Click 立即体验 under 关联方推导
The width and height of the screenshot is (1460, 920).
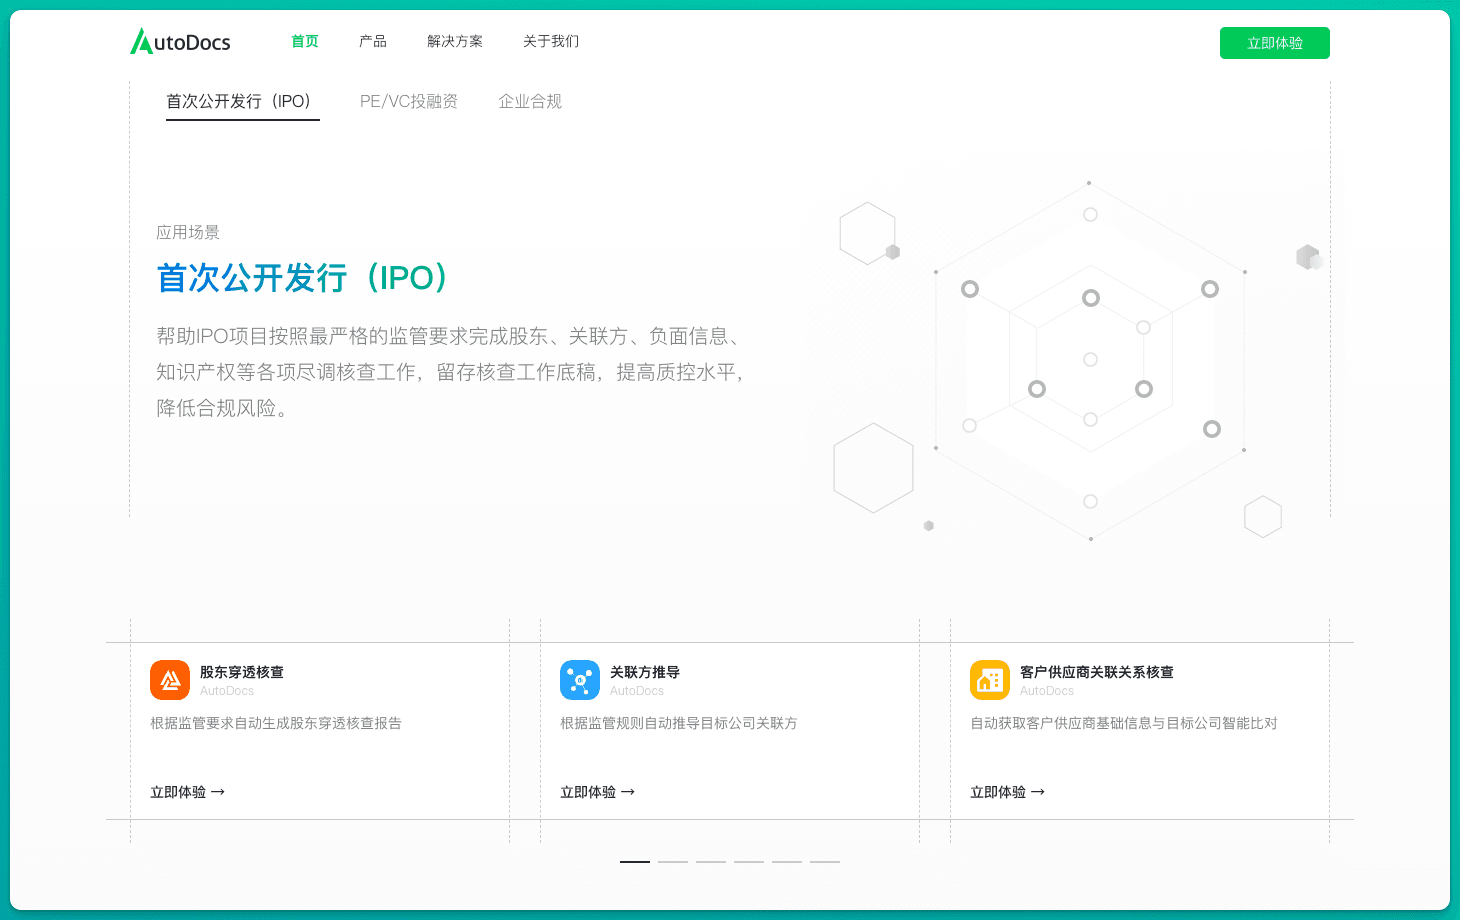tap(598, 792)
